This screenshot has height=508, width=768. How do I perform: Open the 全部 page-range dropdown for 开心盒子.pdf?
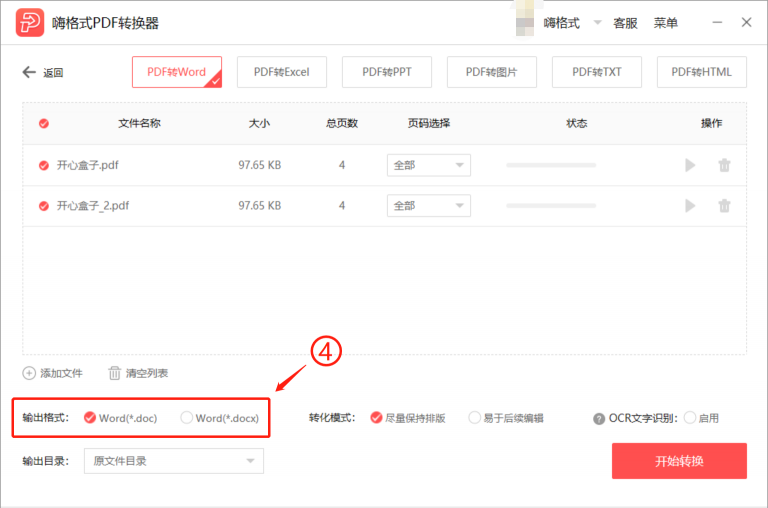429,165
